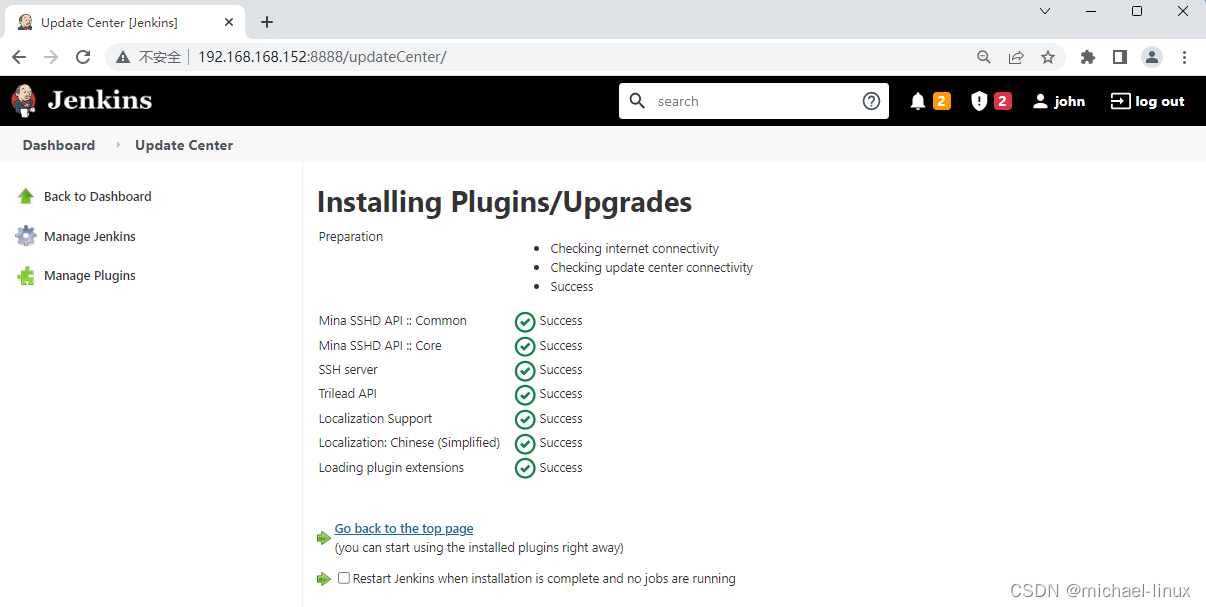The image size is (1206, 607).
Task: Click the orange notification count badge 2
Action: coord(942,101)
